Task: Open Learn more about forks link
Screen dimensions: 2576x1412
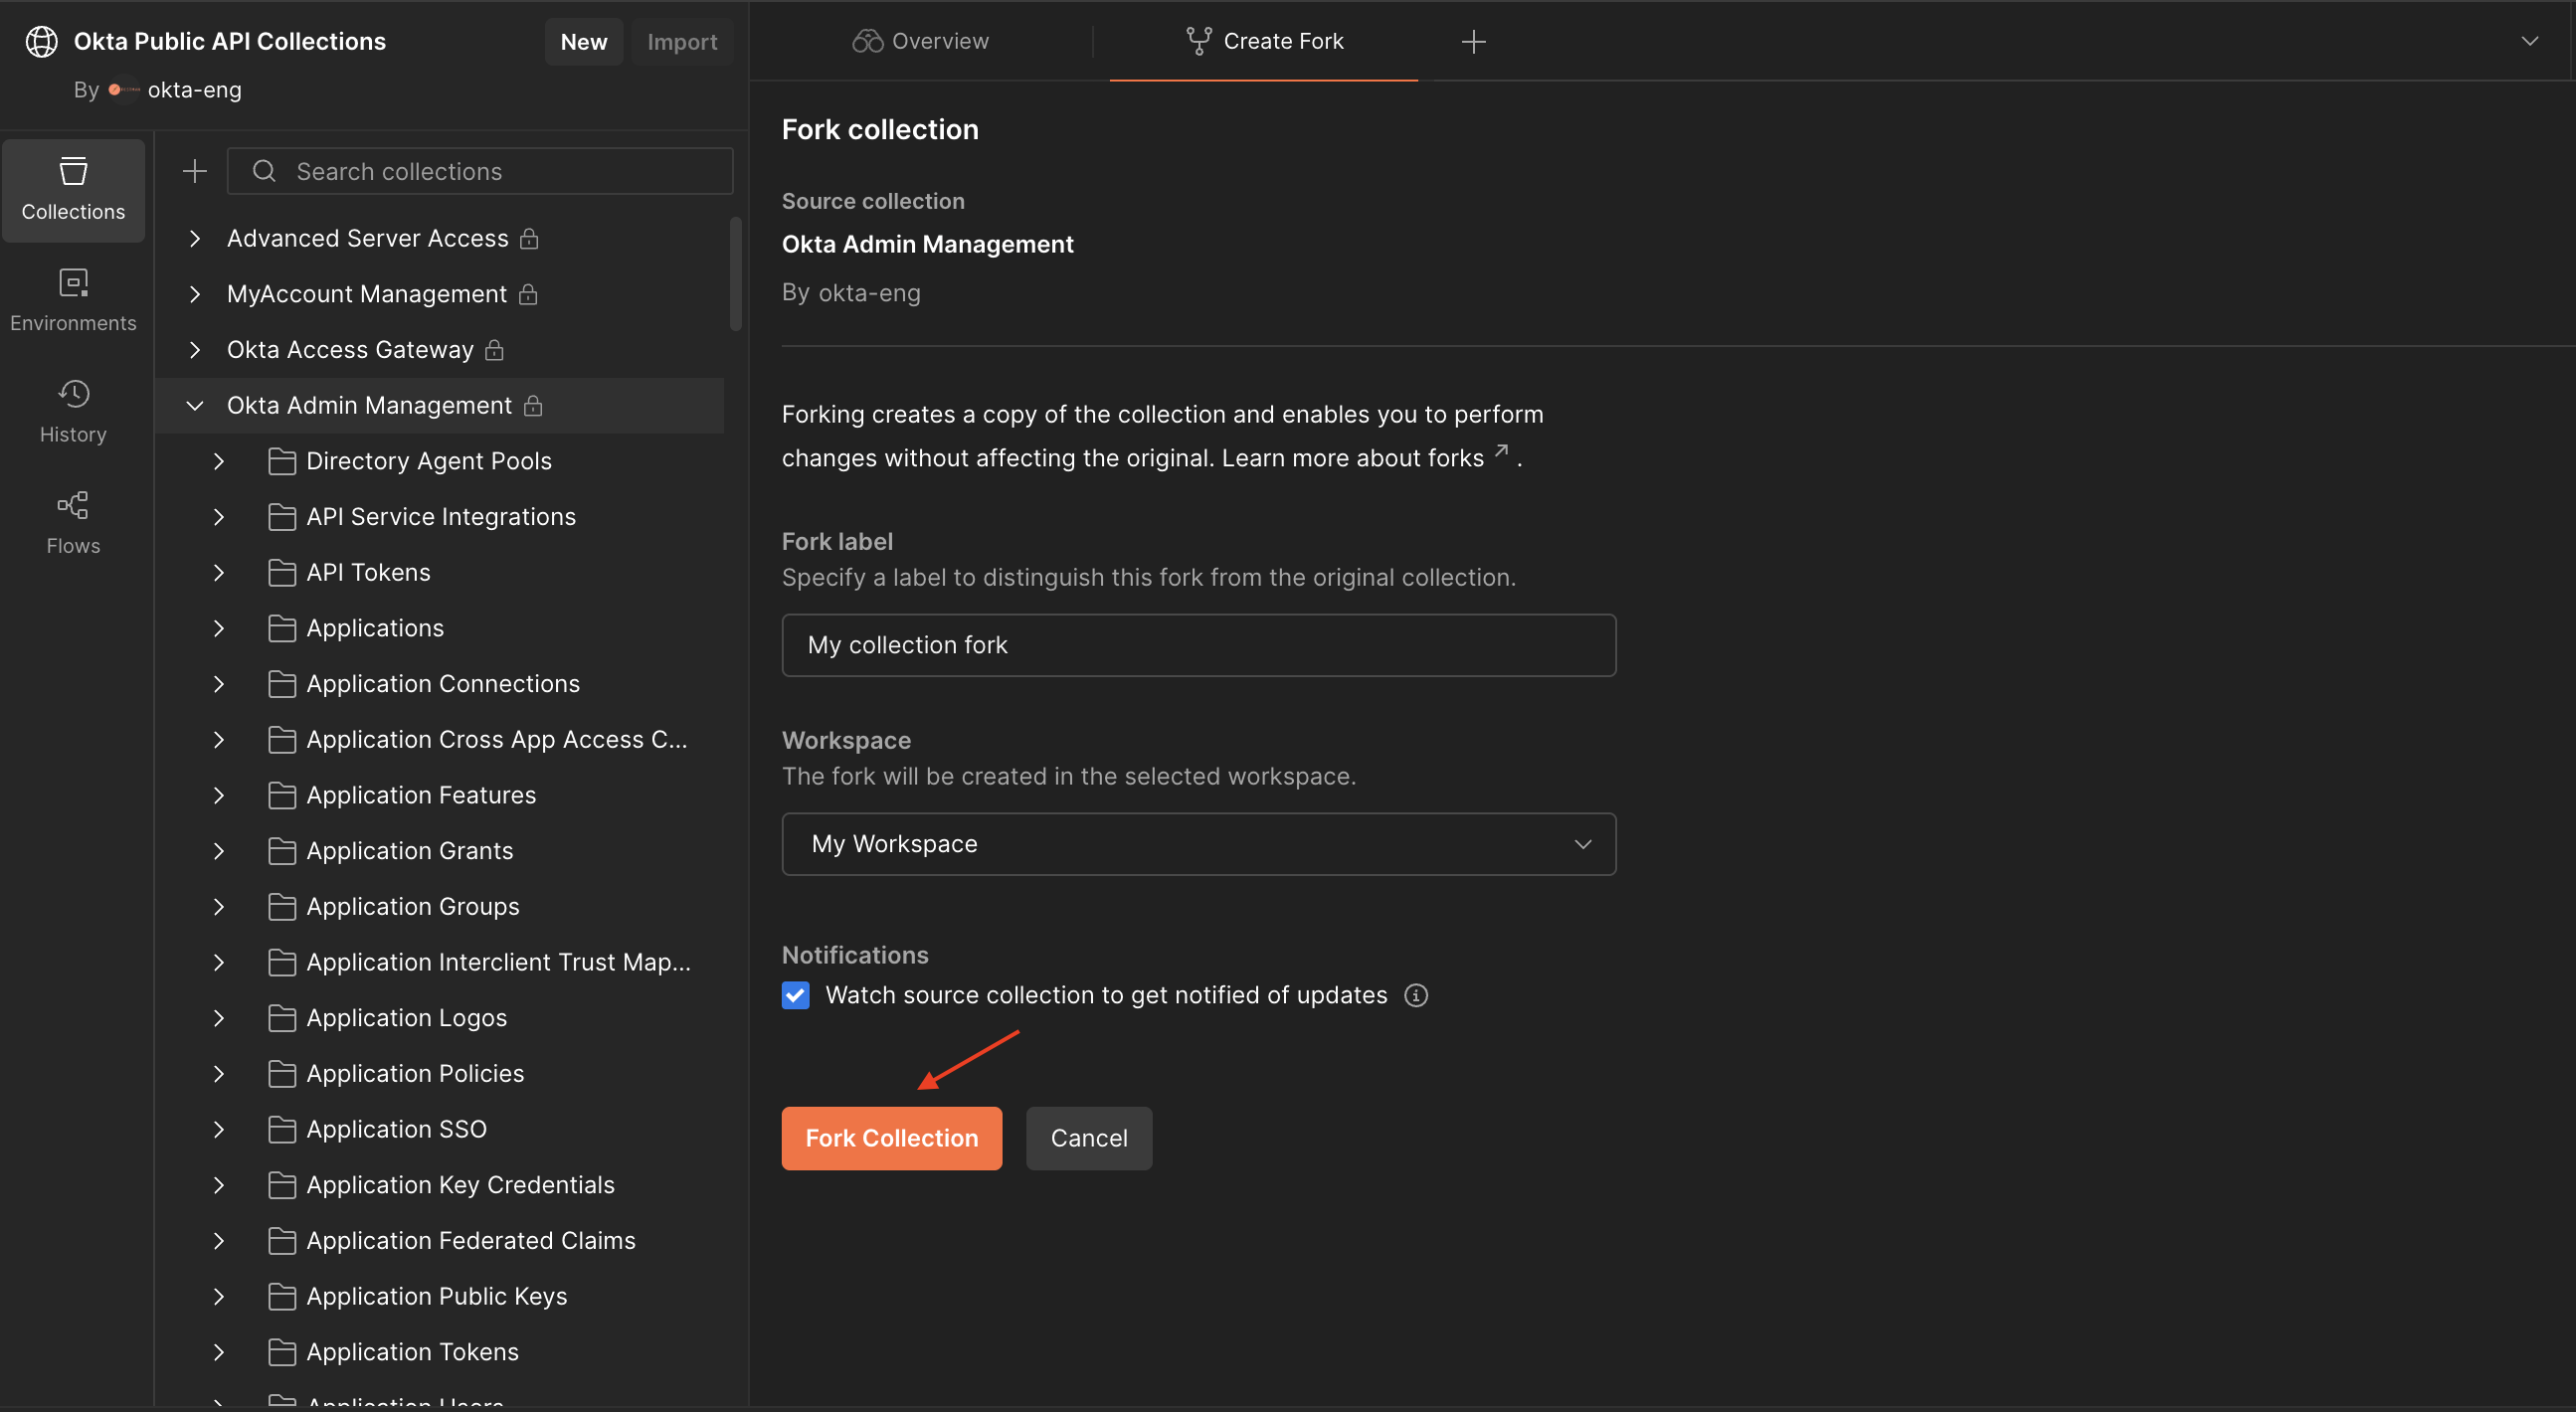Action: [x=1352, y=458]
